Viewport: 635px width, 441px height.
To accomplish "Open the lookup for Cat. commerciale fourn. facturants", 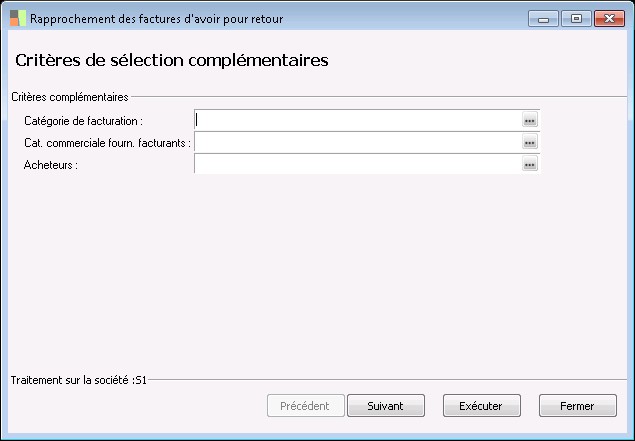I will point(530,142).
